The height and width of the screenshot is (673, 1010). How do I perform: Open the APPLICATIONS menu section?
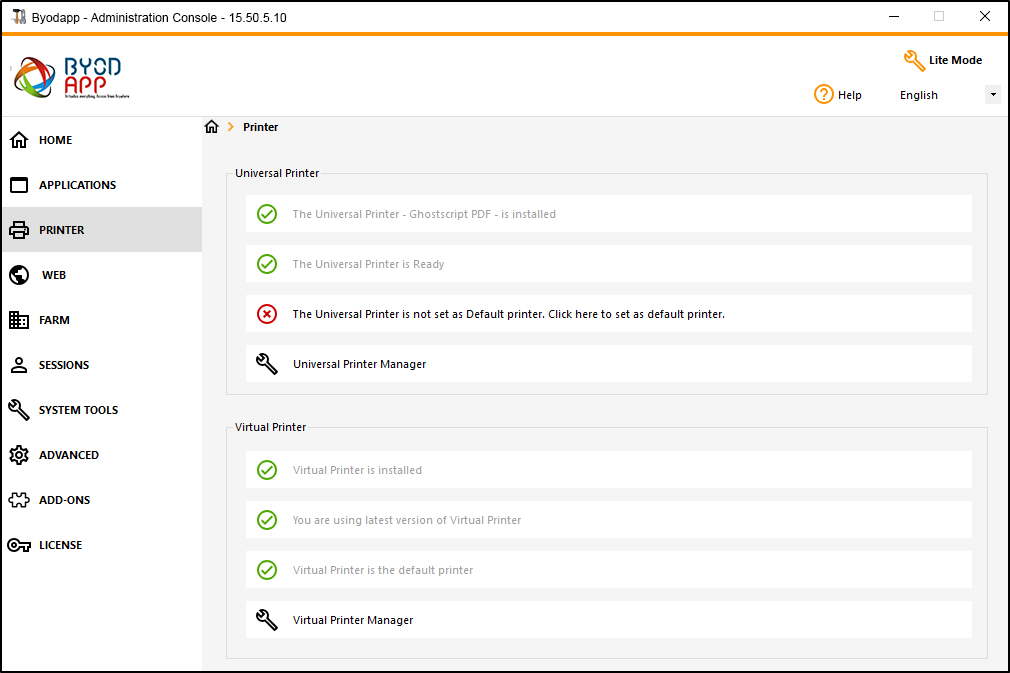coord(102,185)
